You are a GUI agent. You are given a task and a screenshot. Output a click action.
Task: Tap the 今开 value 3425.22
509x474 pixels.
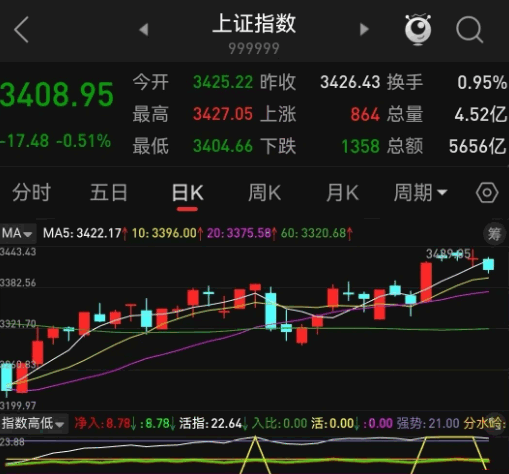pyautogui.click(x=223, y=82)
